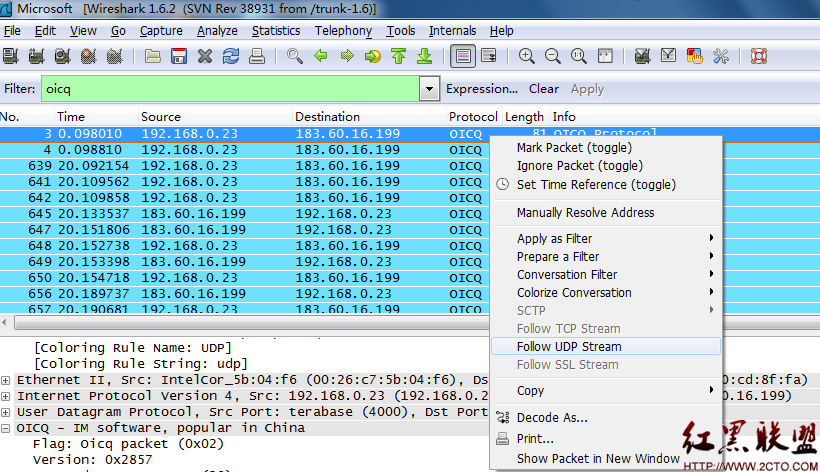Click packet list horizontal scrollbar left arrow

click(5, 323)
